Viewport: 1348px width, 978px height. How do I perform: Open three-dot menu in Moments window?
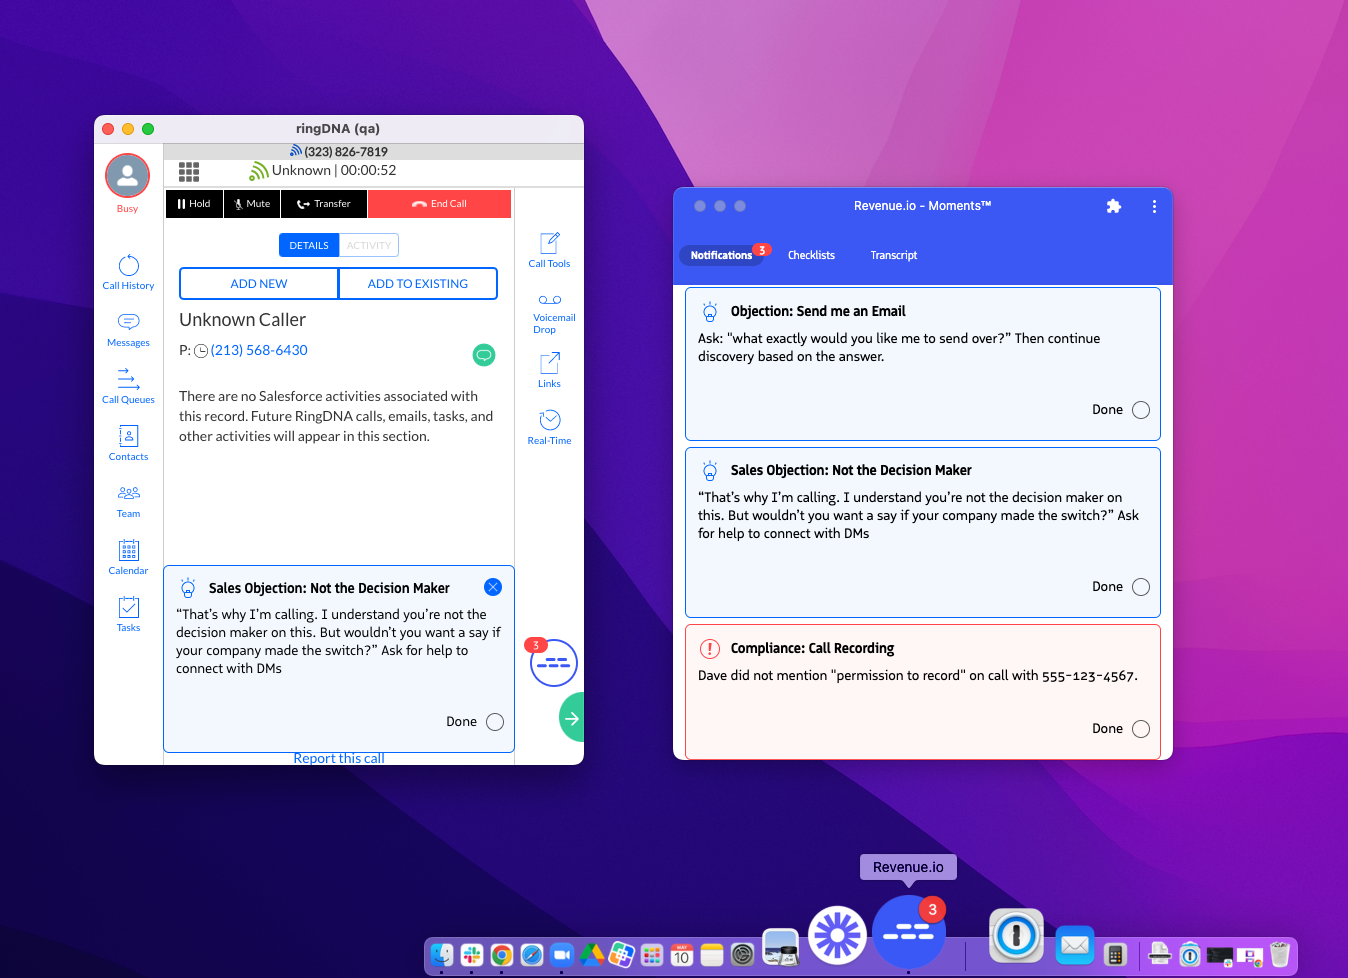coord(1154,206)
